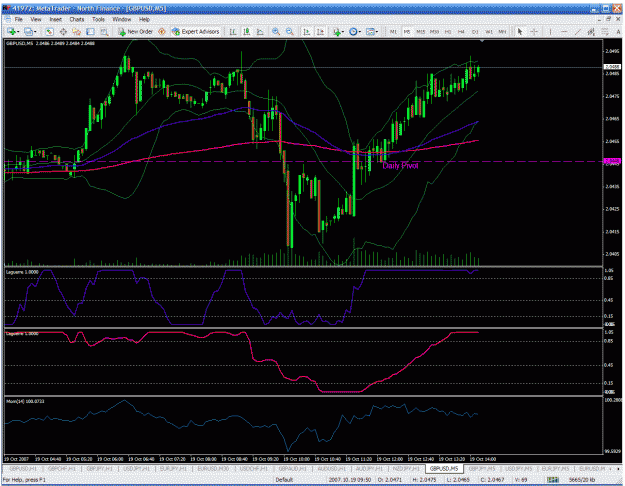The width and height of the screenshot is (625, 486).
Task: Click the New Order button
Action: [136, 31]
